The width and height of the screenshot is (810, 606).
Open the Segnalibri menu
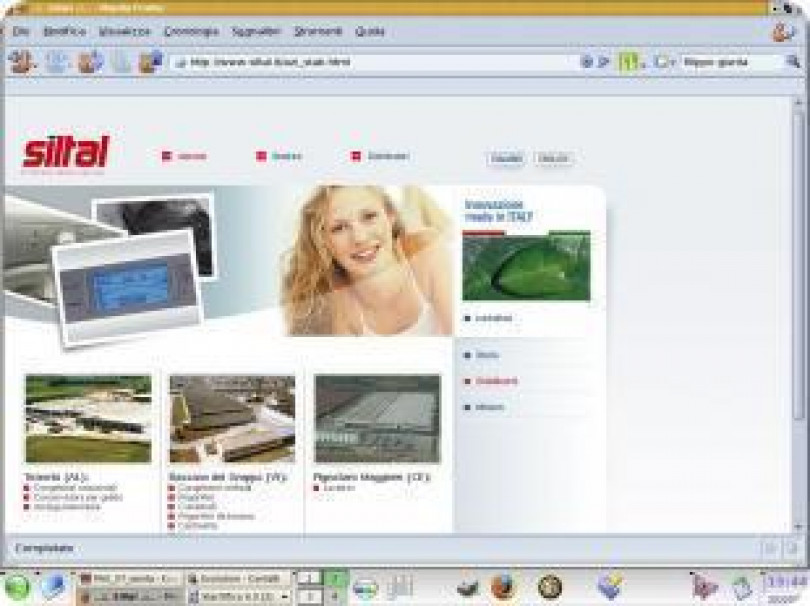255,32
